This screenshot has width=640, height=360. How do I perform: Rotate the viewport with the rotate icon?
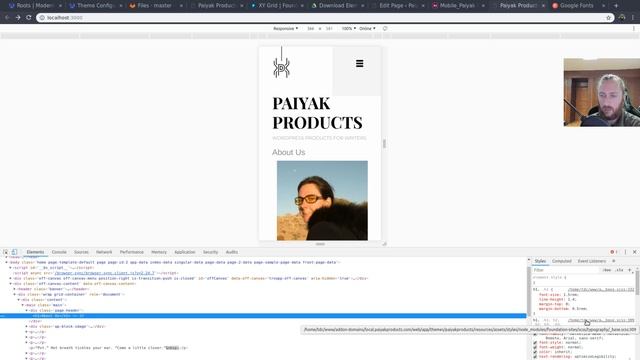385,29
